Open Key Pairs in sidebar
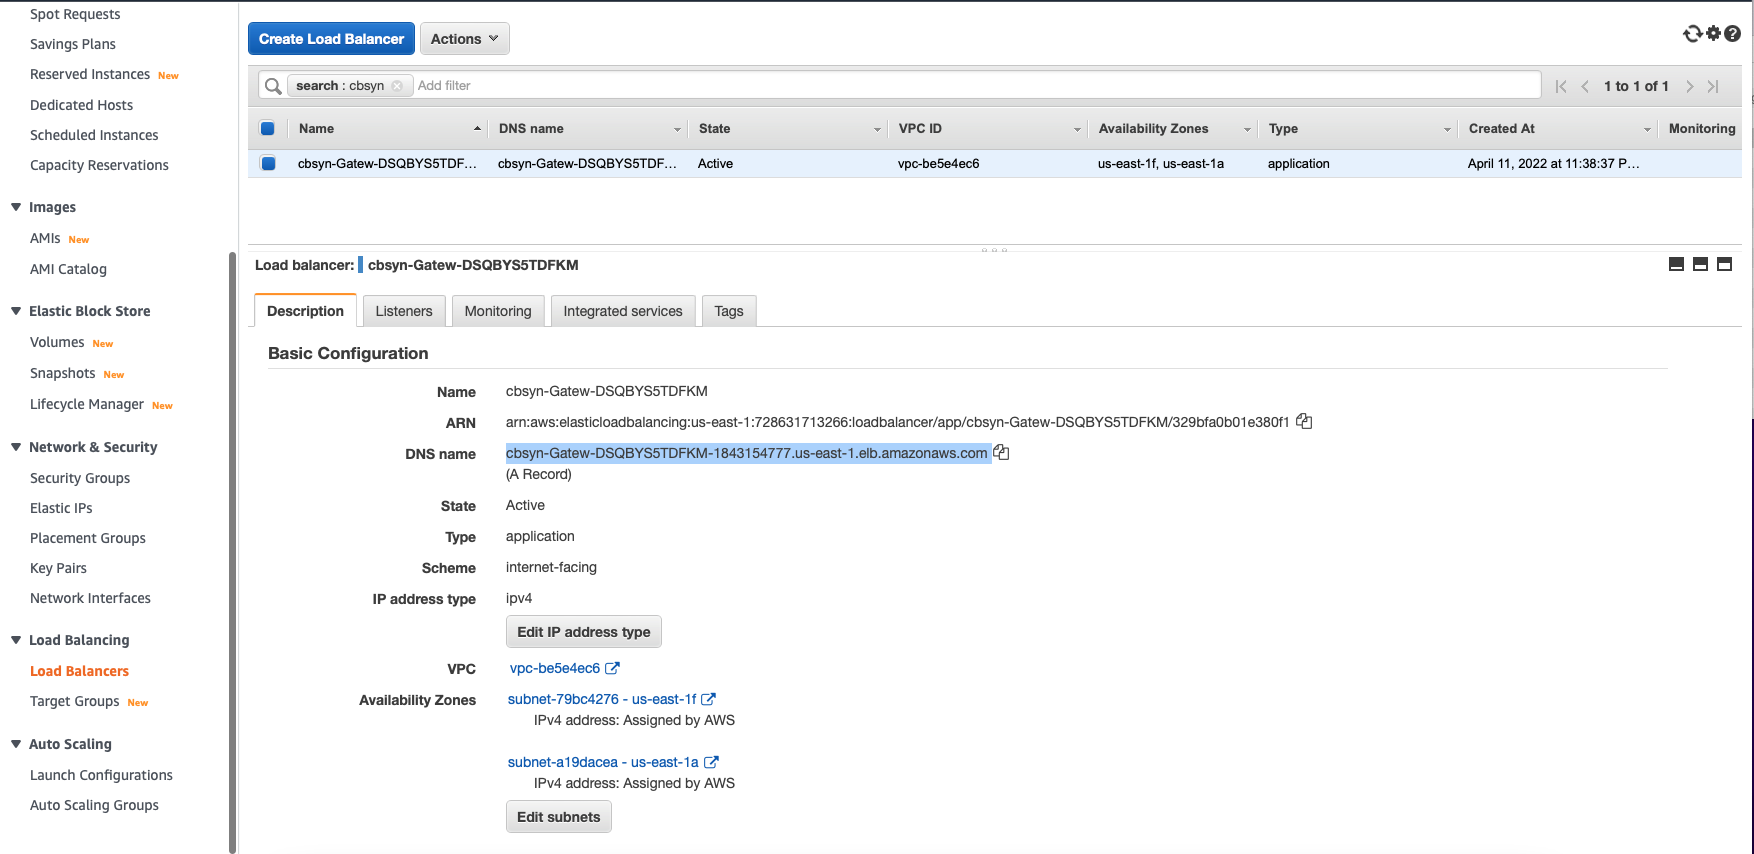 tap(58, 568)
